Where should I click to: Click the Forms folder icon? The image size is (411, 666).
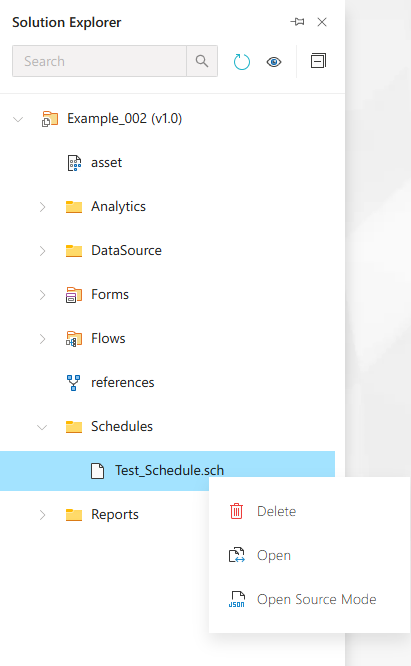74,295
